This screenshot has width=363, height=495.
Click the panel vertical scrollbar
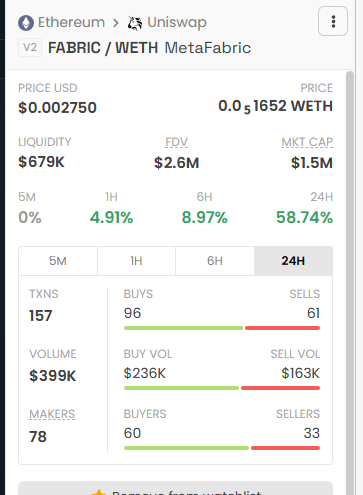point(350,283)
